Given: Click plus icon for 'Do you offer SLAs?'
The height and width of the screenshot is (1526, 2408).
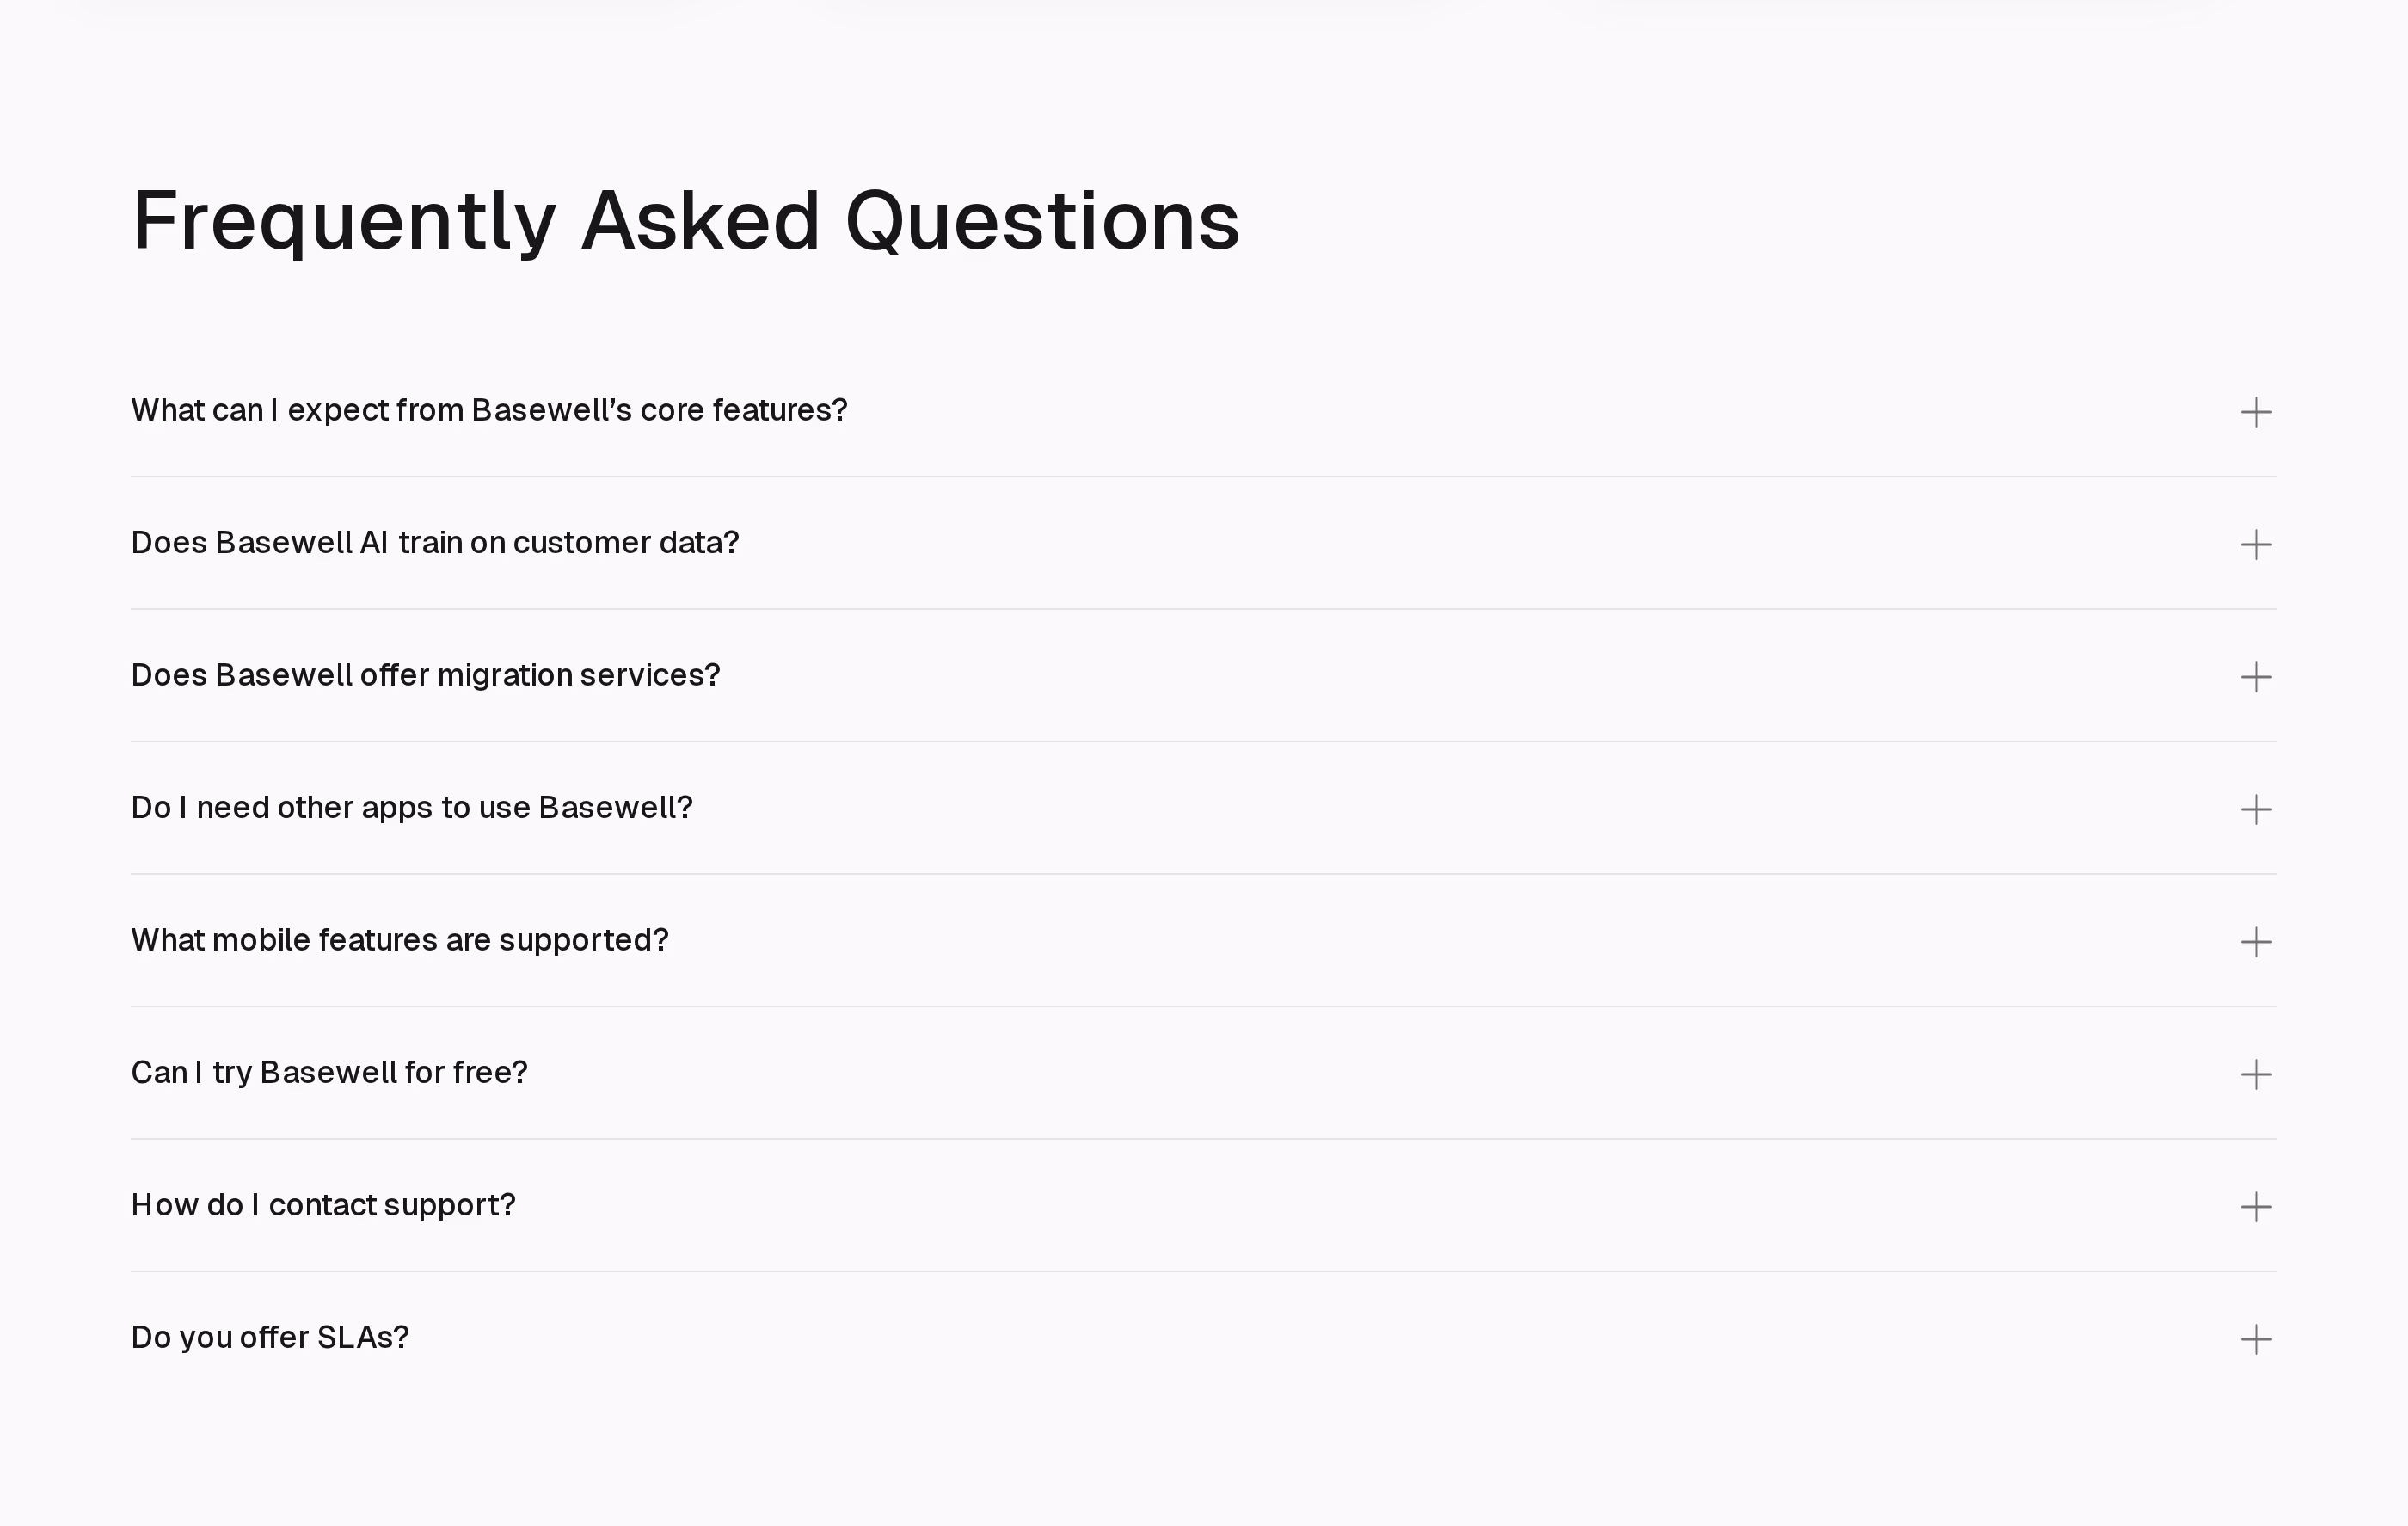Looking at the screenshot, I should point(2256,1339).
